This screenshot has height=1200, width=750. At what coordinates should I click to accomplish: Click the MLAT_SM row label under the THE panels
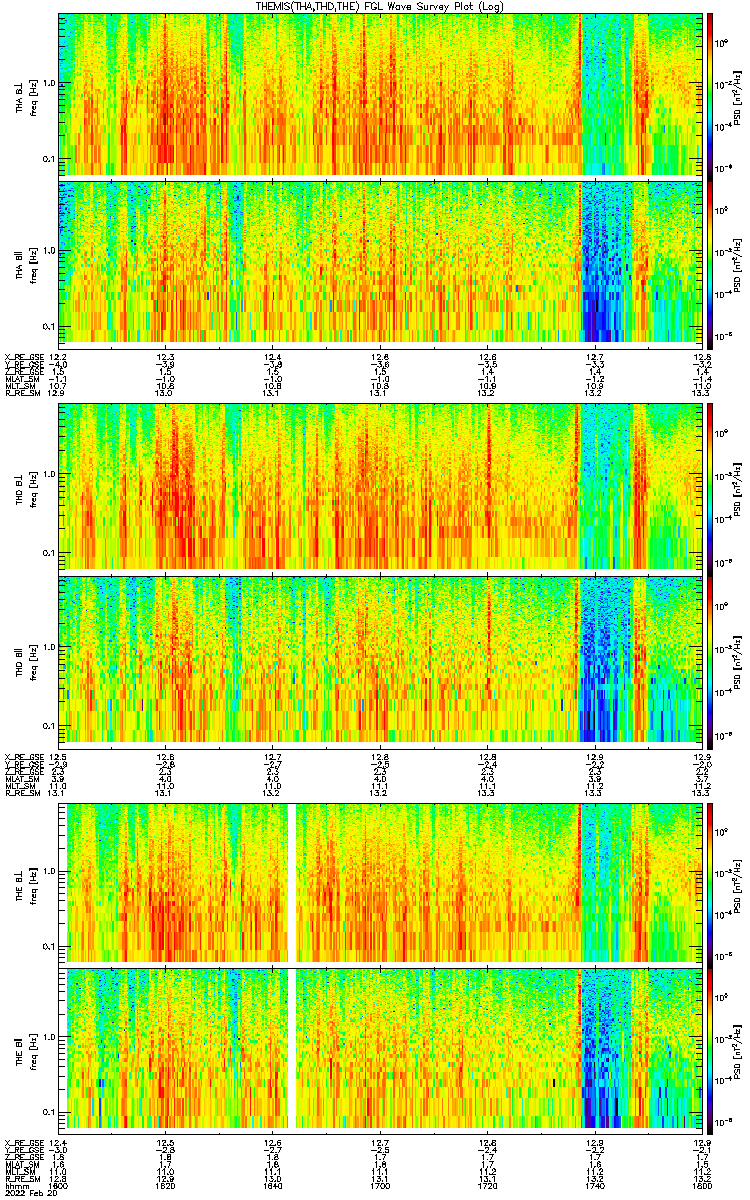pos(21,1164)
